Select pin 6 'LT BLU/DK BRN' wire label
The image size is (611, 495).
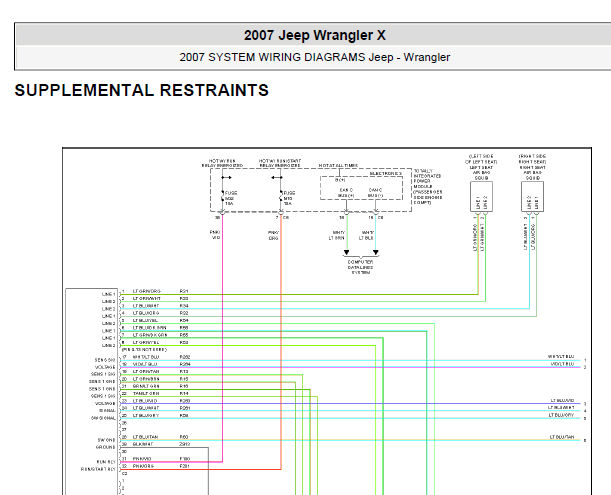click(150, 328)
